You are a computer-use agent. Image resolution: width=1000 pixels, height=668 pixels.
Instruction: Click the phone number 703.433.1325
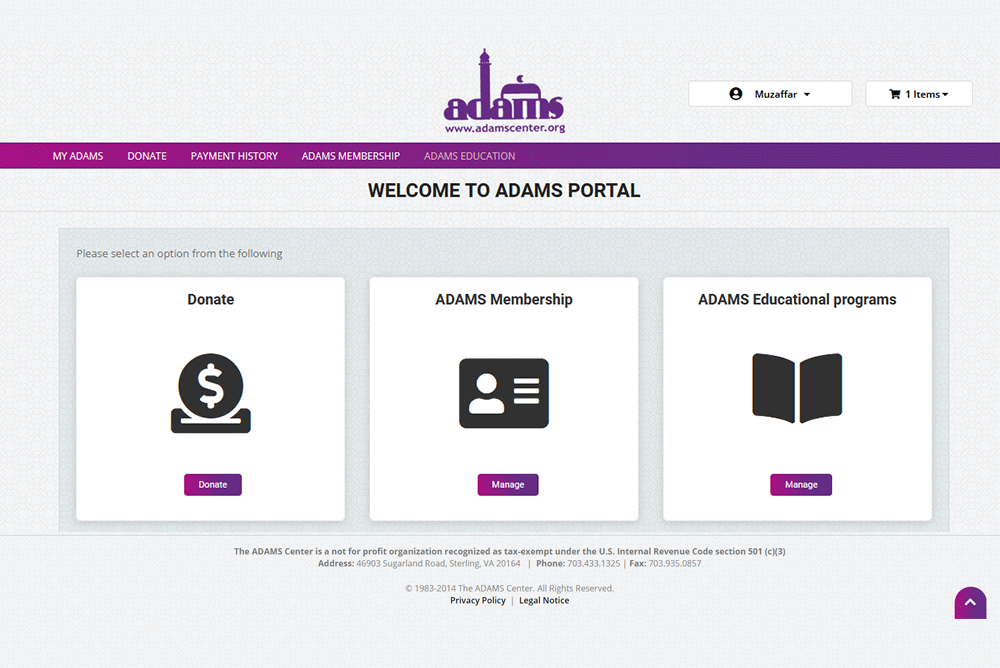click(594, 563)
